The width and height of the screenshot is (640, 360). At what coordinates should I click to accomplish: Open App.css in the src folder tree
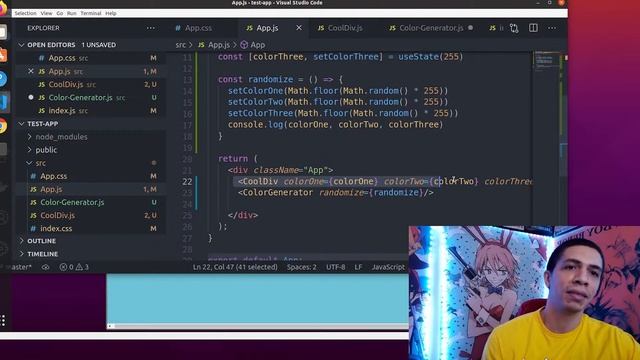(91, 176)
